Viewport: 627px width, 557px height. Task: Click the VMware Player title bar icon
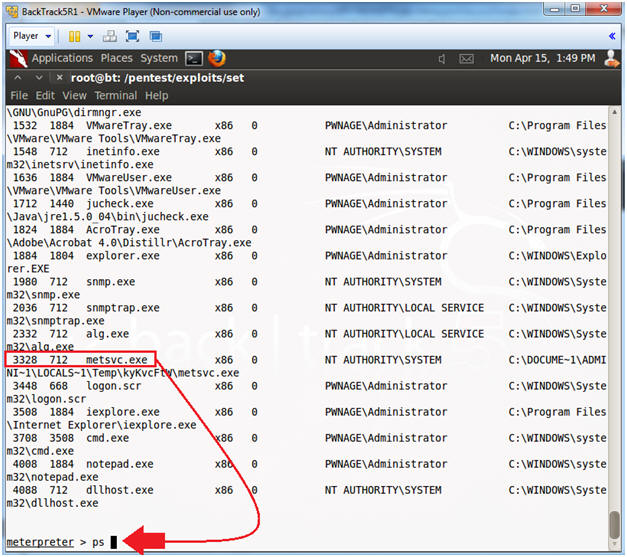tap(12, 12)
